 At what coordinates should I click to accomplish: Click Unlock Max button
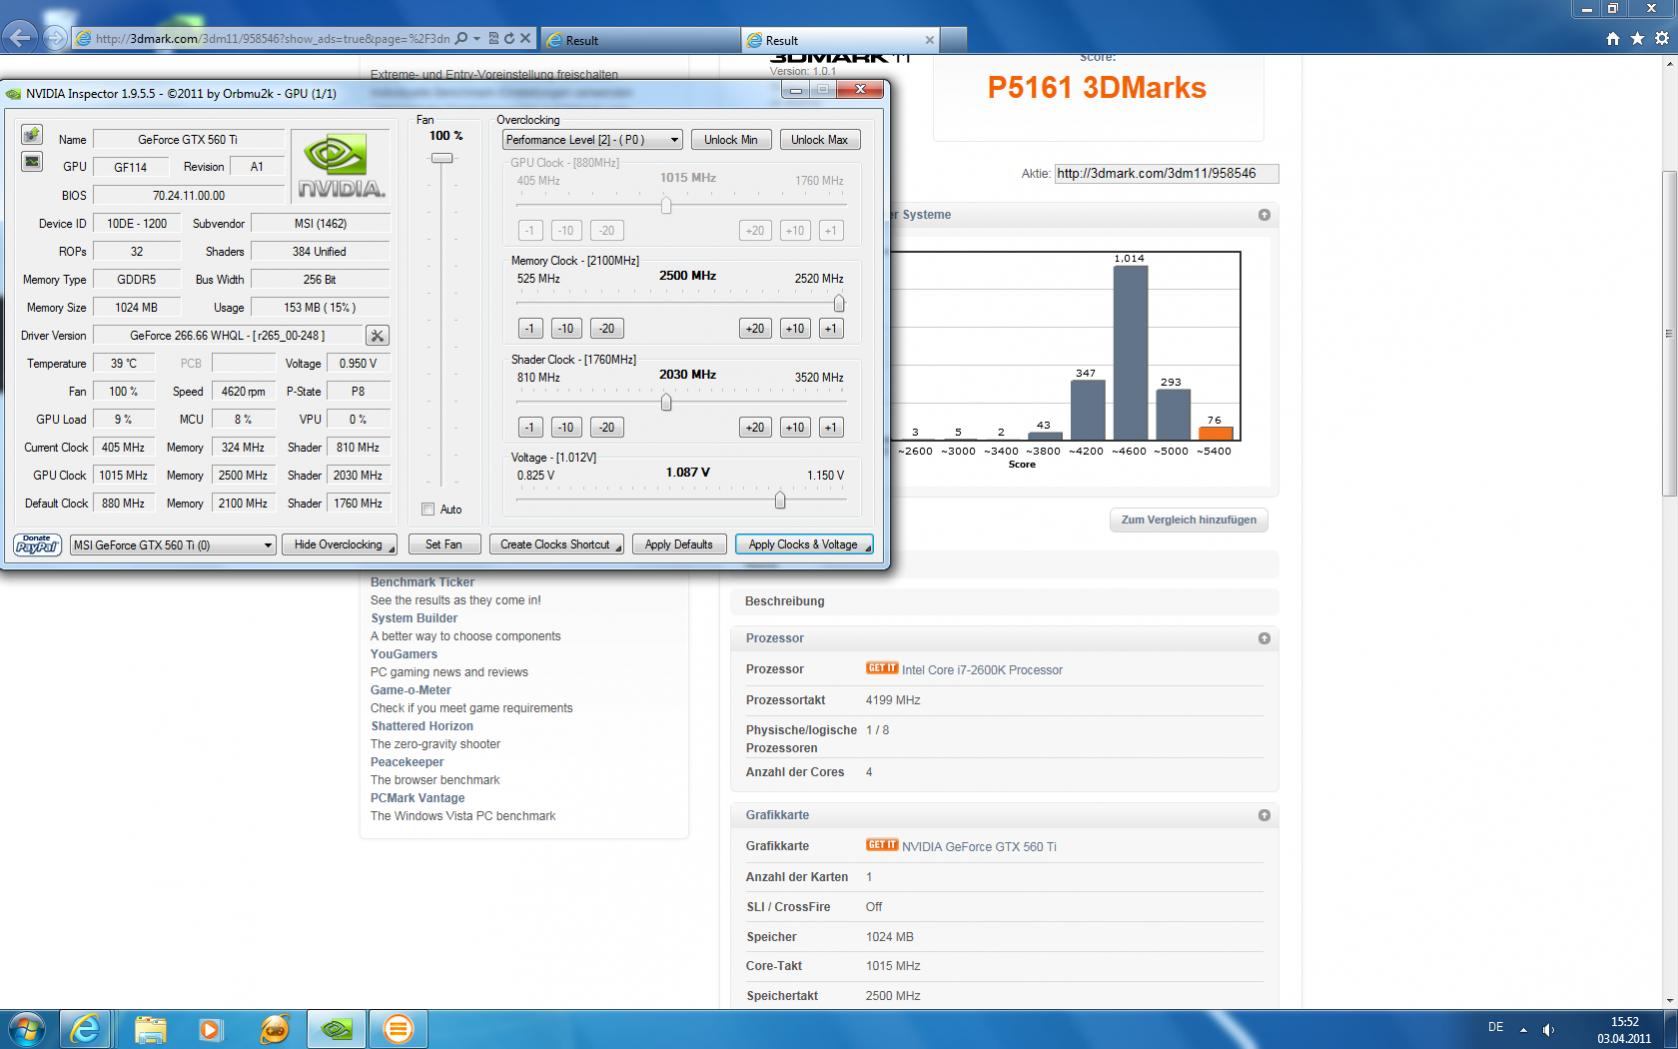pyautogui.click(x=819, y=140)
